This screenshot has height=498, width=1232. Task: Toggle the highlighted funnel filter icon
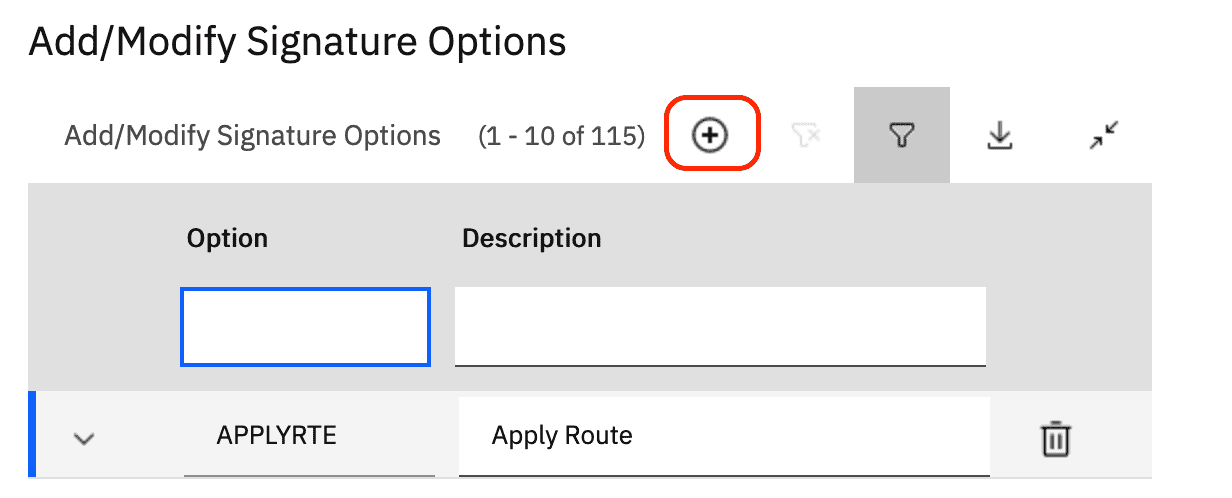pyautogui.click(x=902, y=136)
